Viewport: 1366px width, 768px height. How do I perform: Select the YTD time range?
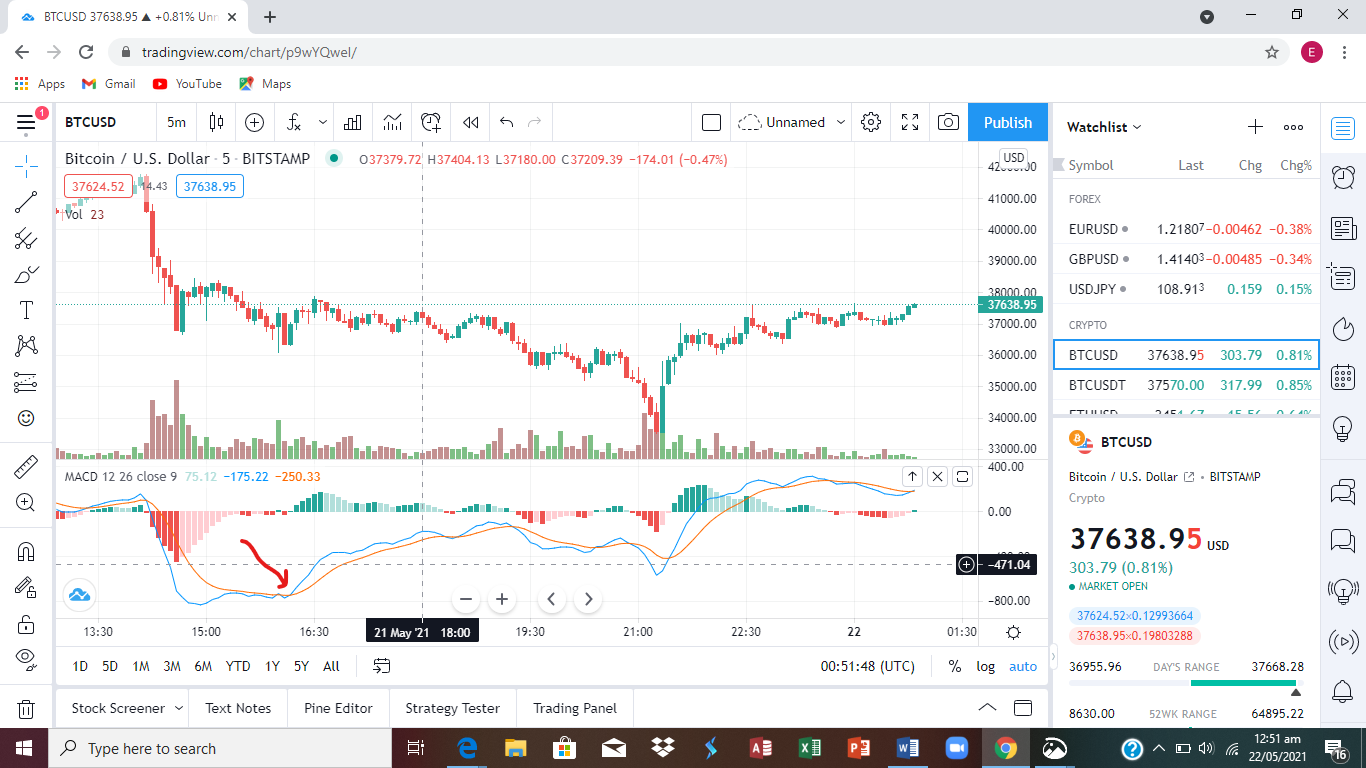(238, 666)
